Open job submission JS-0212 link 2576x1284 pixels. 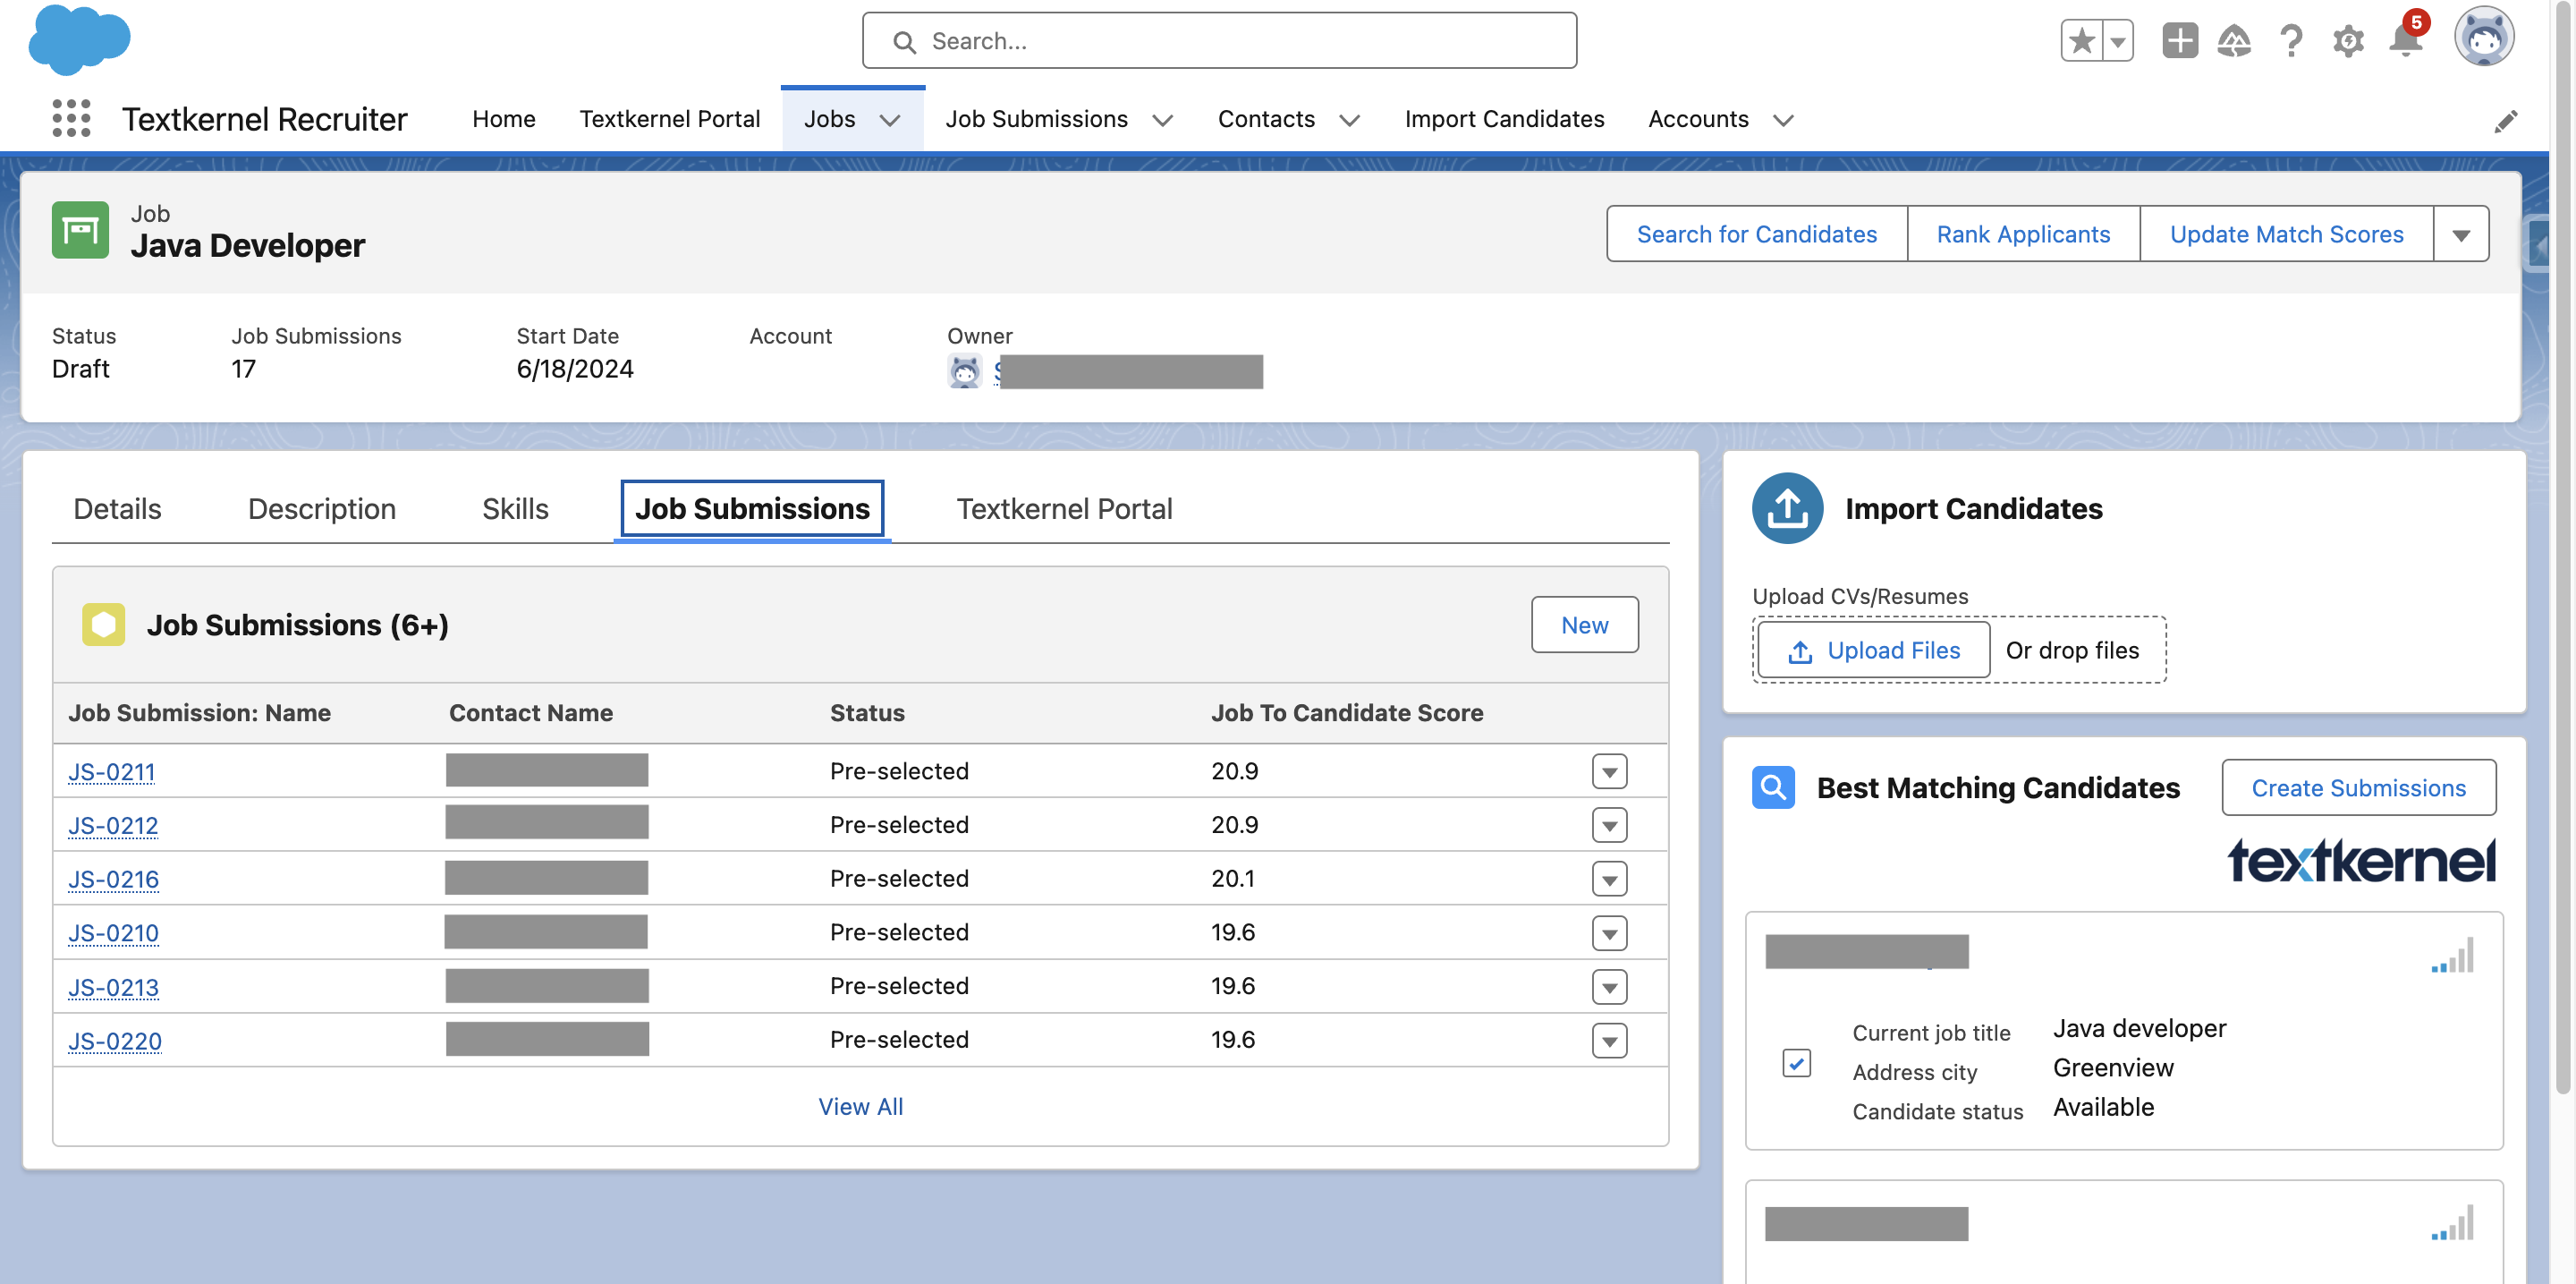pos(113,825)
